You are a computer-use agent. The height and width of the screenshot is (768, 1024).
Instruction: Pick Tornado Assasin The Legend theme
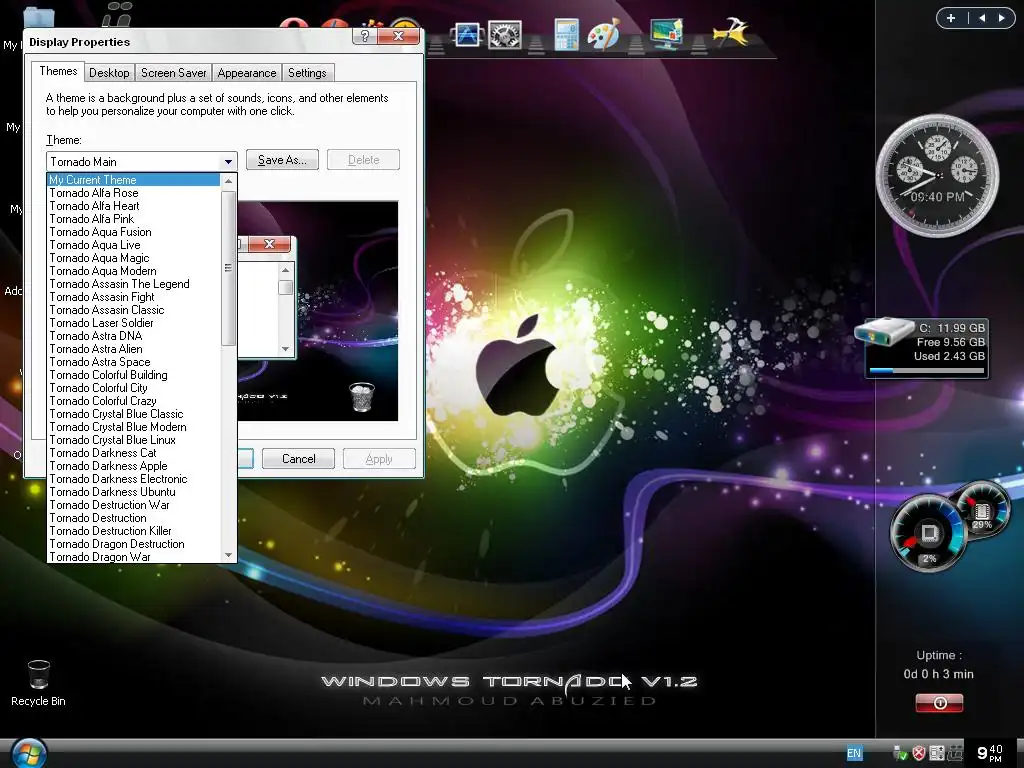coord(134,284)
